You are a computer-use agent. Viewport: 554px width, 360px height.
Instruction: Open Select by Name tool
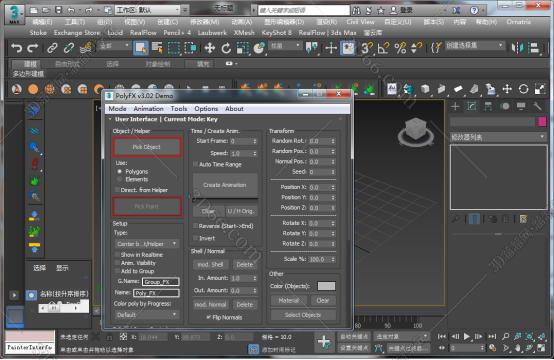tap(157, 48)
